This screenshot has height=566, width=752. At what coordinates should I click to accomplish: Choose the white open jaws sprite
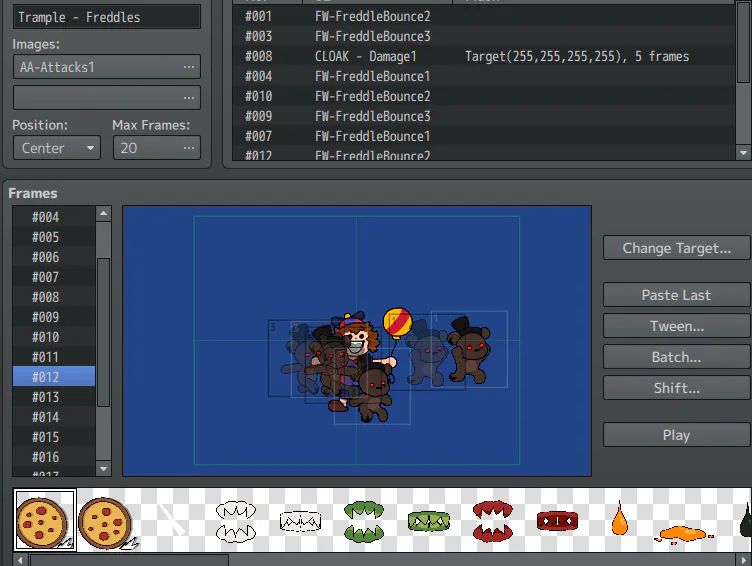pos(235,521)
